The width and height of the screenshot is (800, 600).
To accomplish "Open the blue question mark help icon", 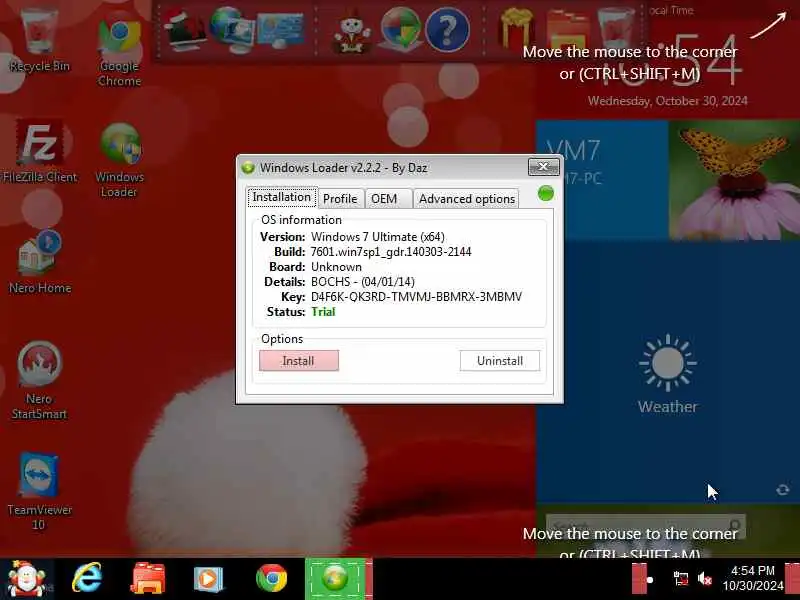I will click(447, 31).
